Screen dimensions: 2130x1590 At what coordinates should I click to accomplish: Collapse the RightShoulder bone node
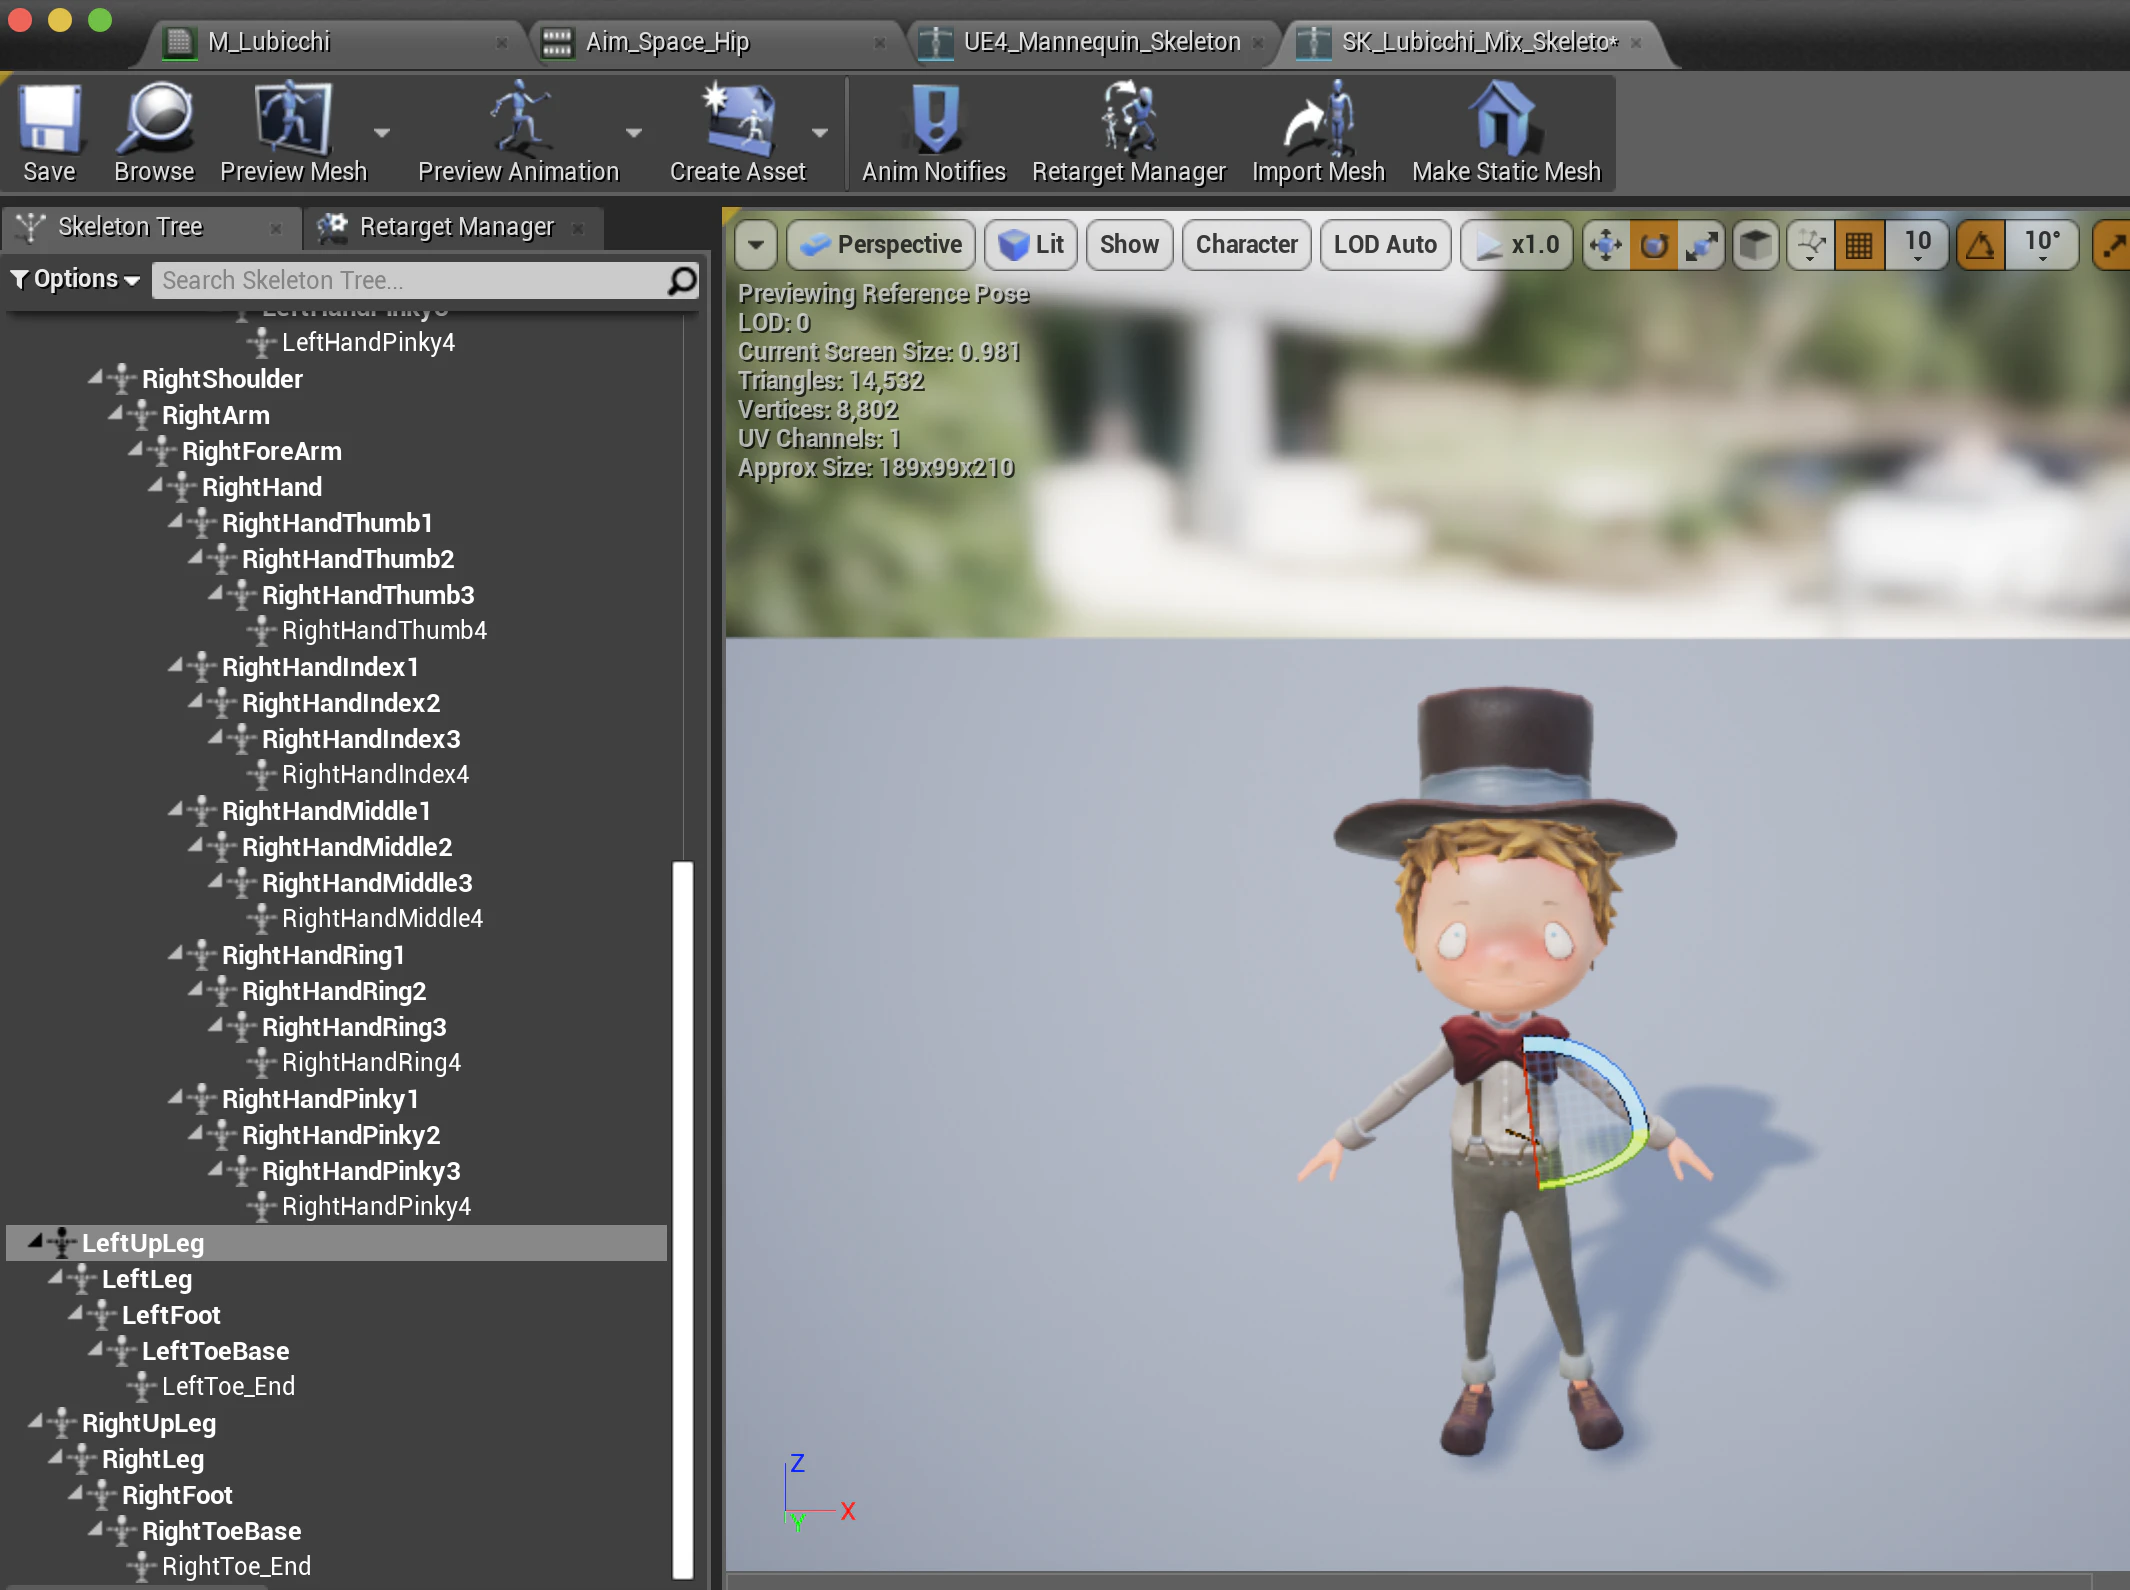[x=96, y=378]
